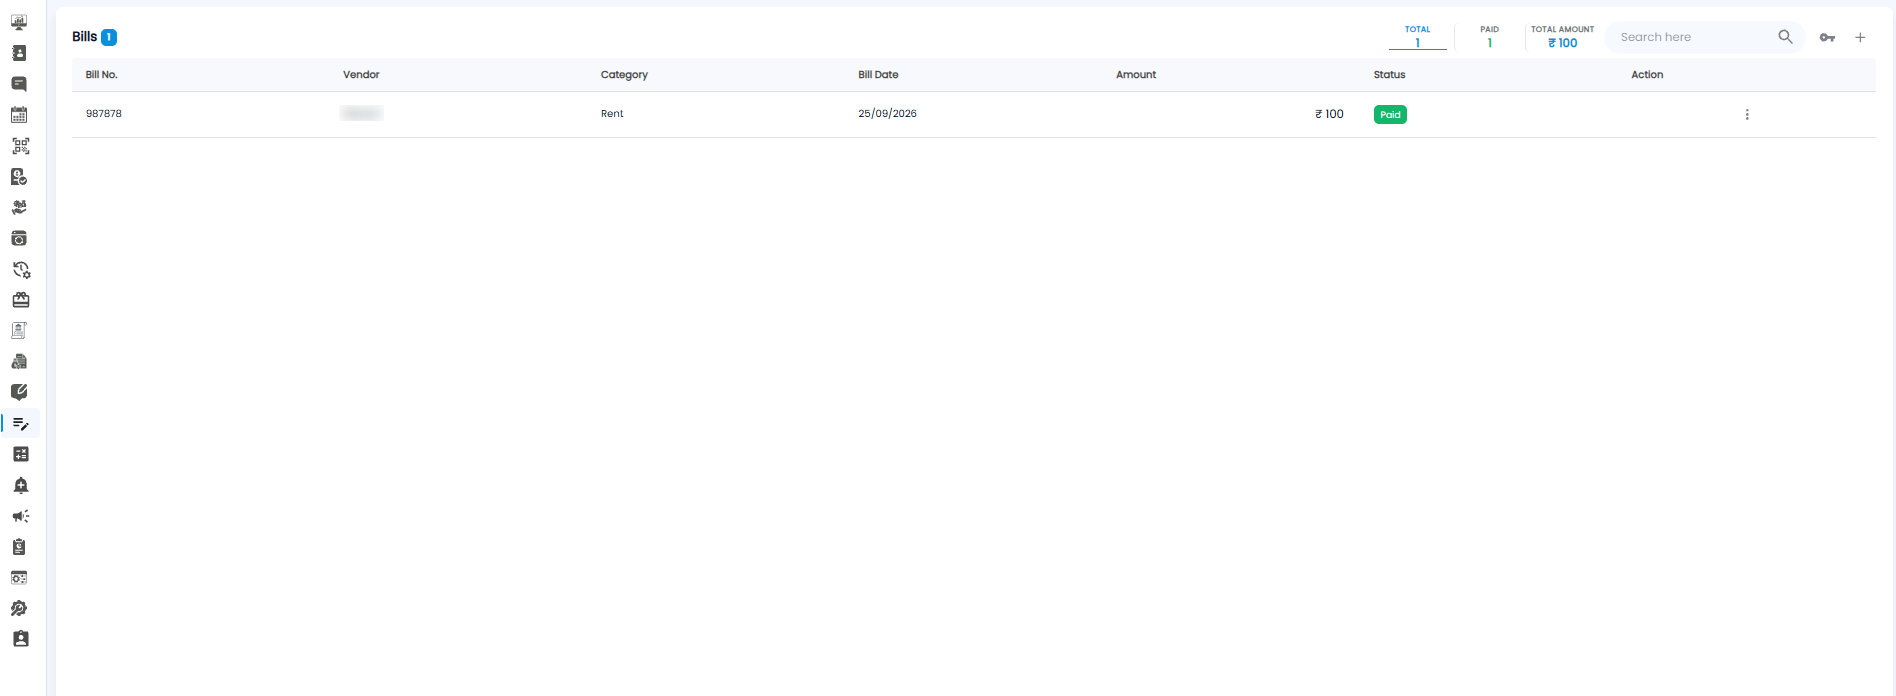Screen dimensions: 1896x696
Task: Open the contacts book icon in sidebar
Action: click(19, 53)
